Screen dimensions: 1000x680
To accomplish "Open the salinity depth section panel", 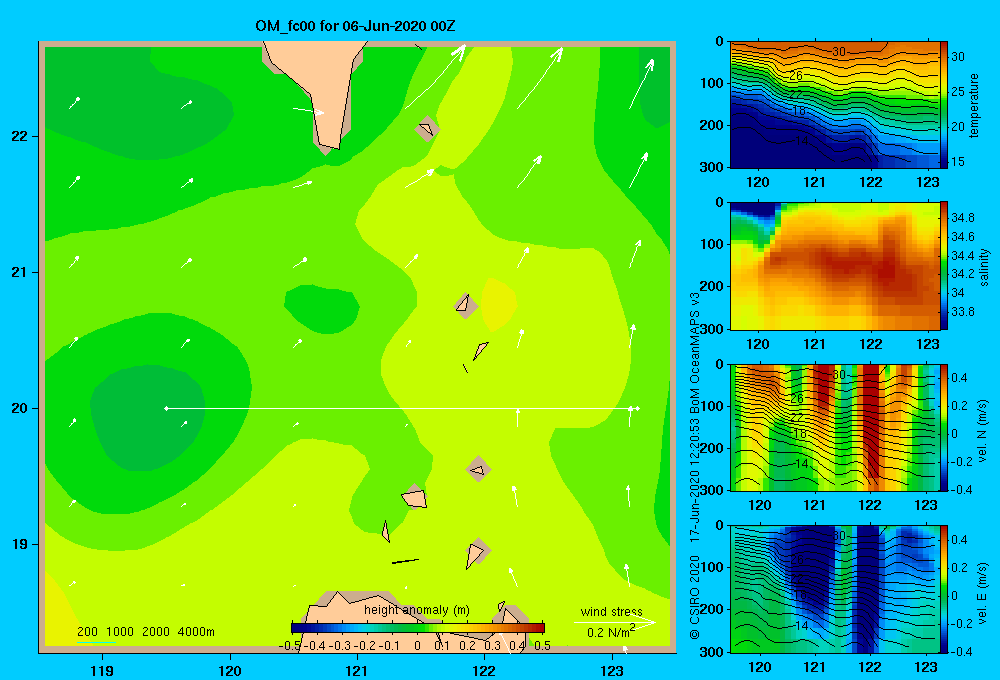I will coord(834,266).
